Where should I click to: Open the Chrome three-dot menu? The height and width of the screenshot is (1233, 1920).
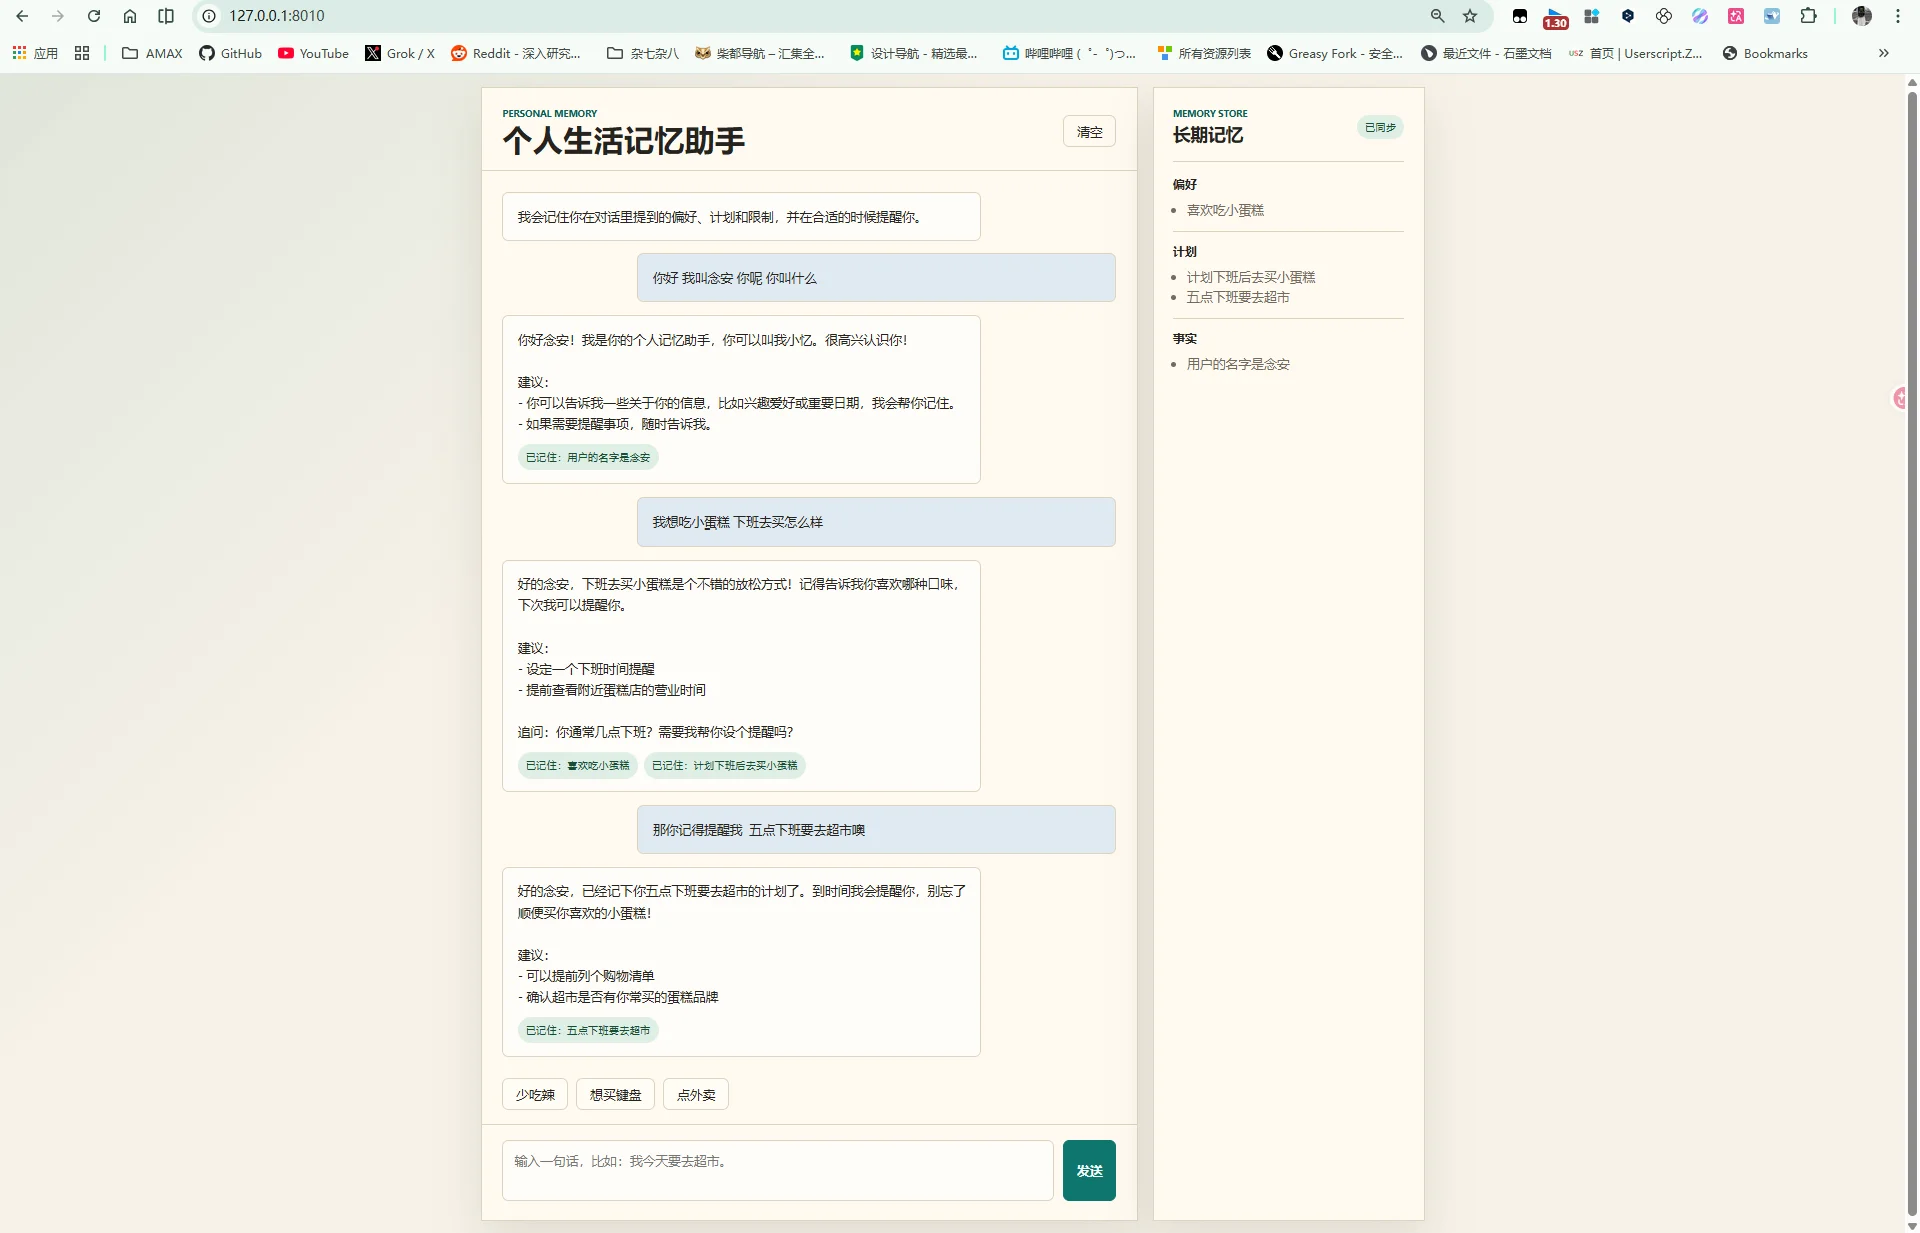(1897, 16)
